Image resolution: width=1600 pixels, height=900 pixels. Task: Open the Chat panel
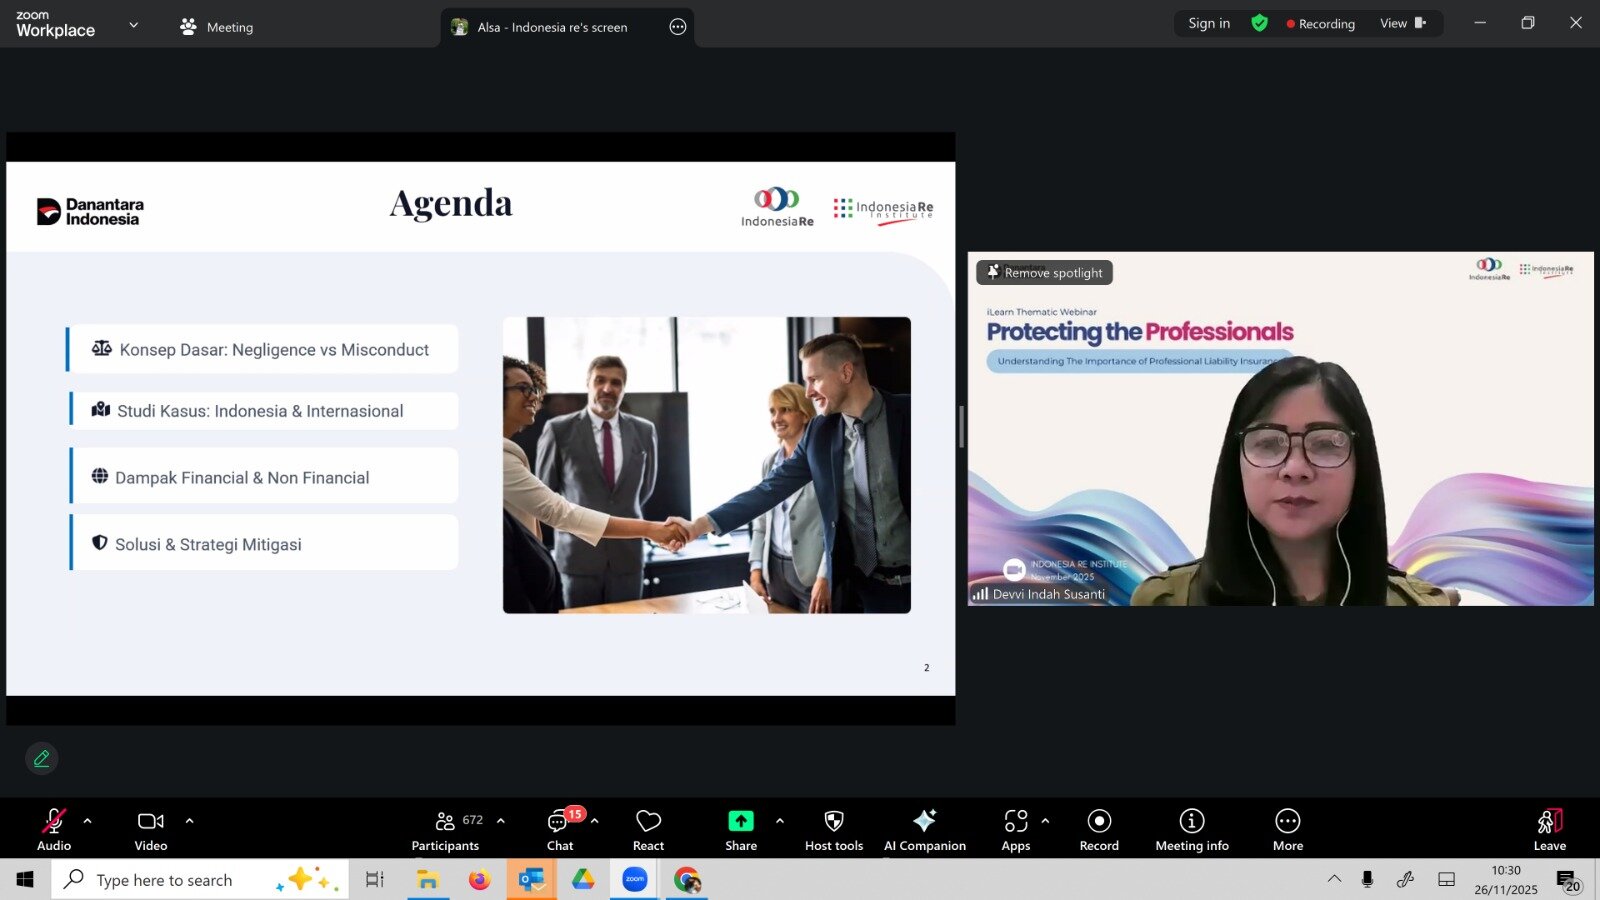click(x=560, y=830)
